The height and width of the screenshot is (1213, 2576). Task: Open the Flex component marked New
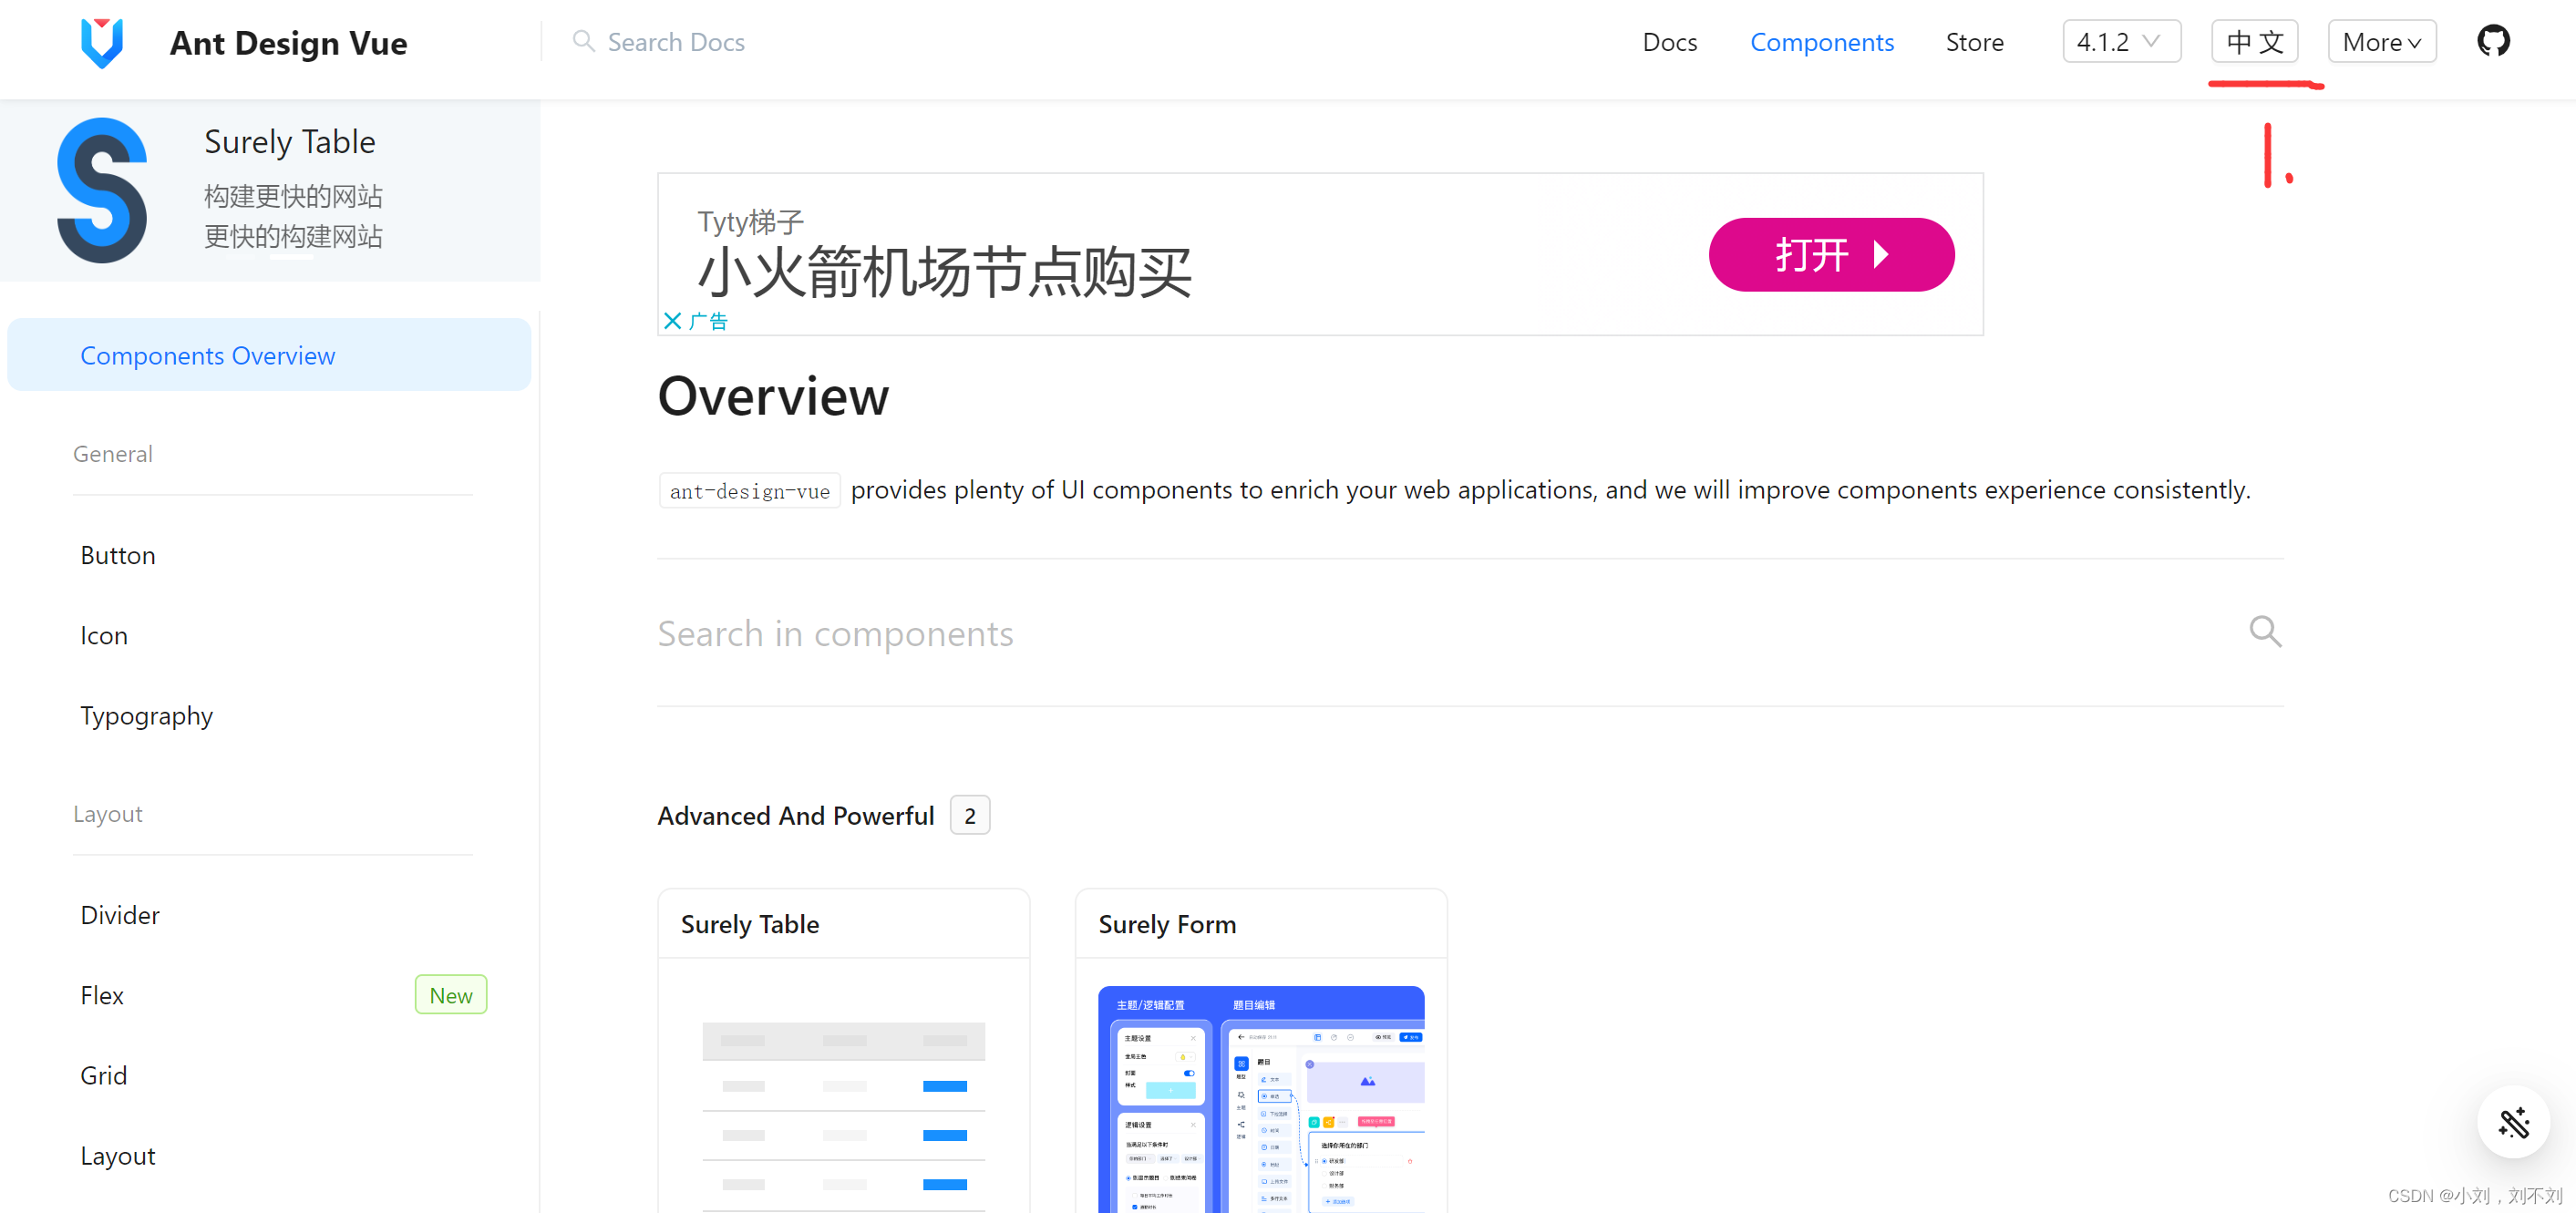point(102,995)
